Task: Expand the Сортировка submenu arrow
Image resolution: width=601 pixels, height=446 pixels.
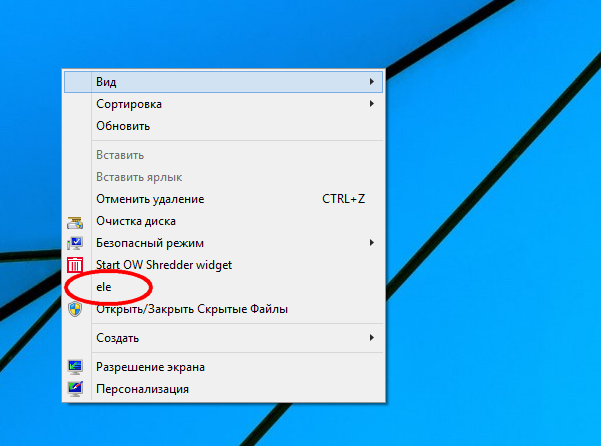Action: coord(371,104)
